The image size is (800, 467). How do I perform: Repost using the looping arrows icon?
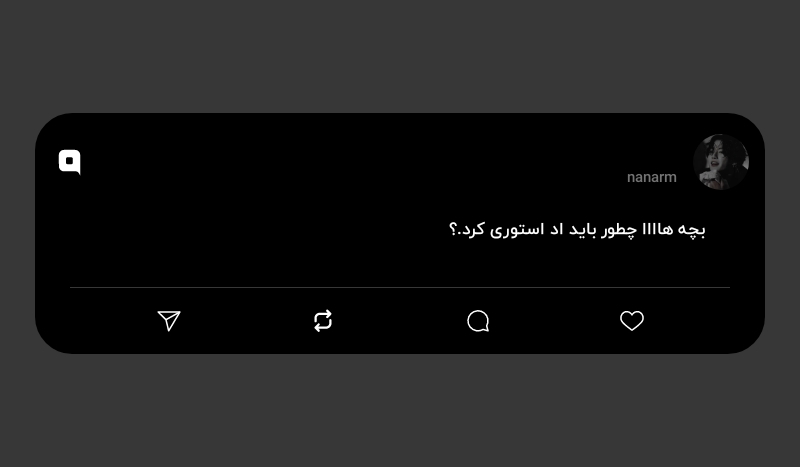(323, 321)
